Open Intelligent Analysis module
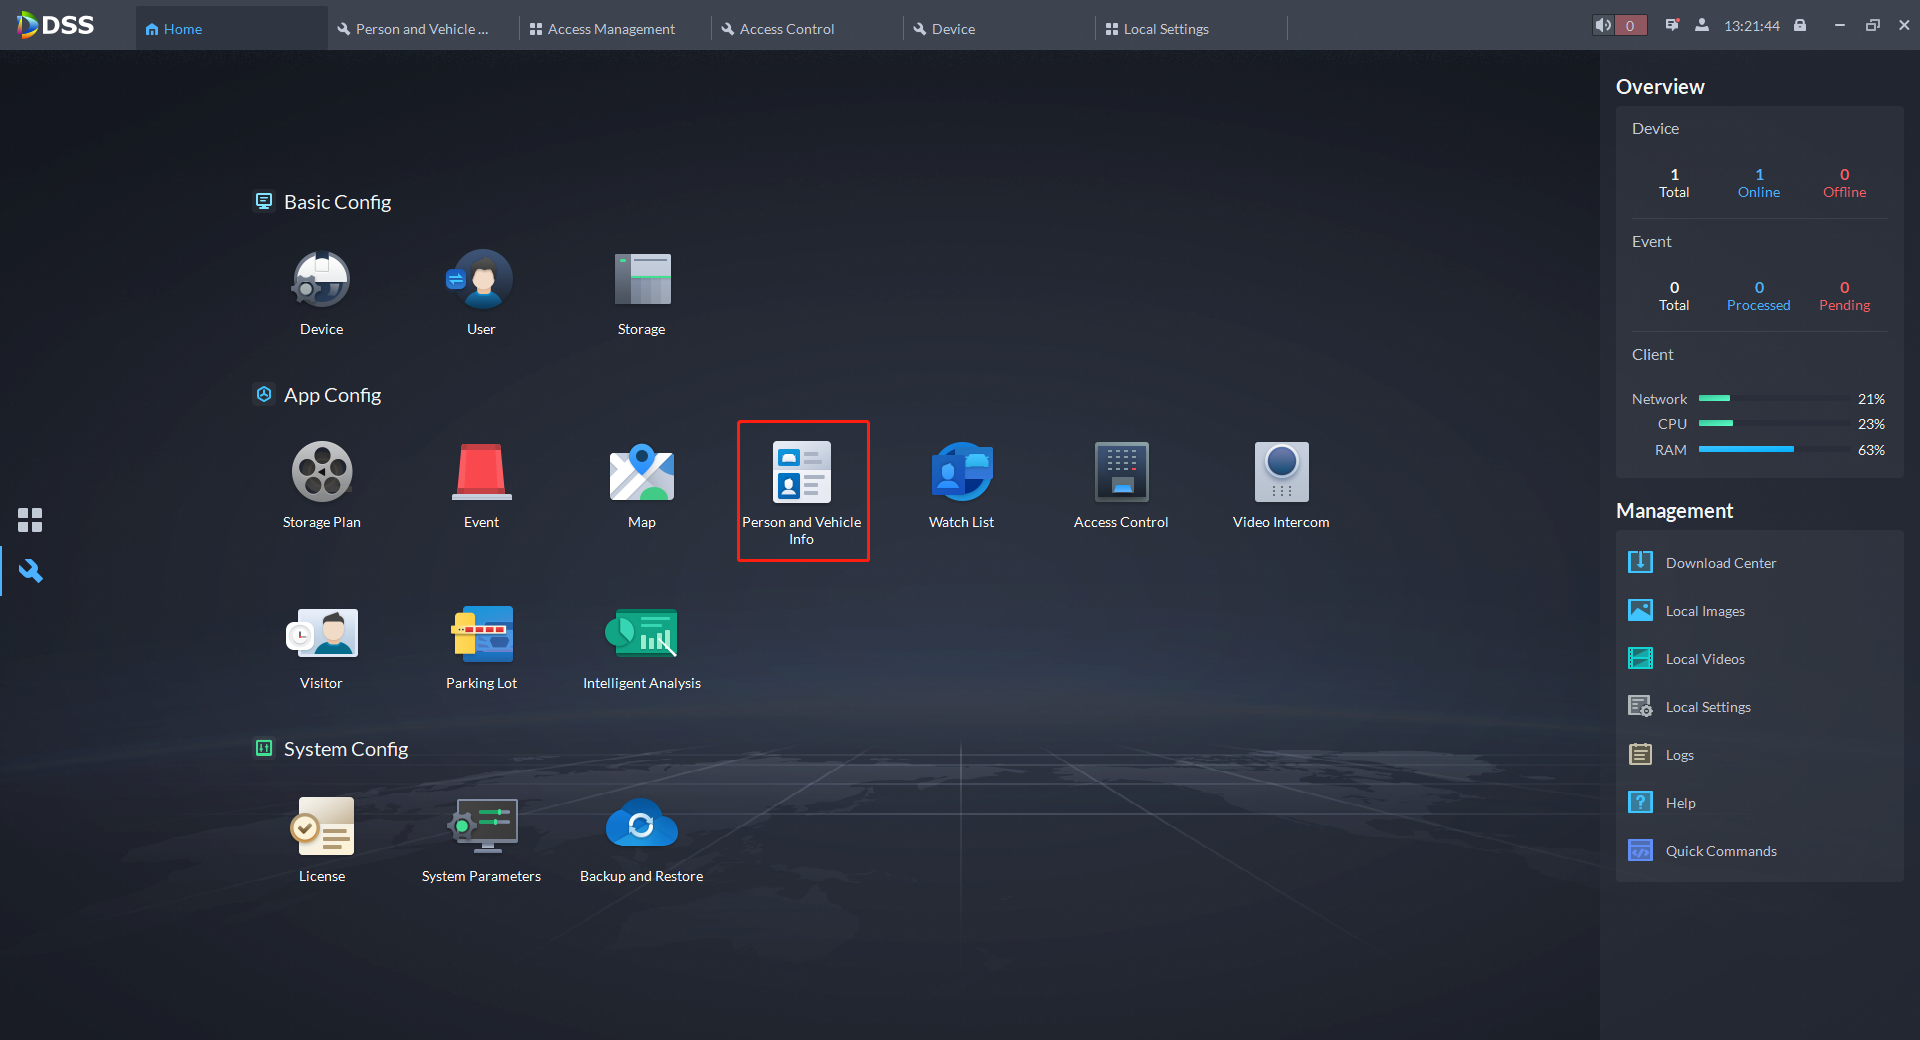Screen dimensions: 1920x1040 pos(641,634)
